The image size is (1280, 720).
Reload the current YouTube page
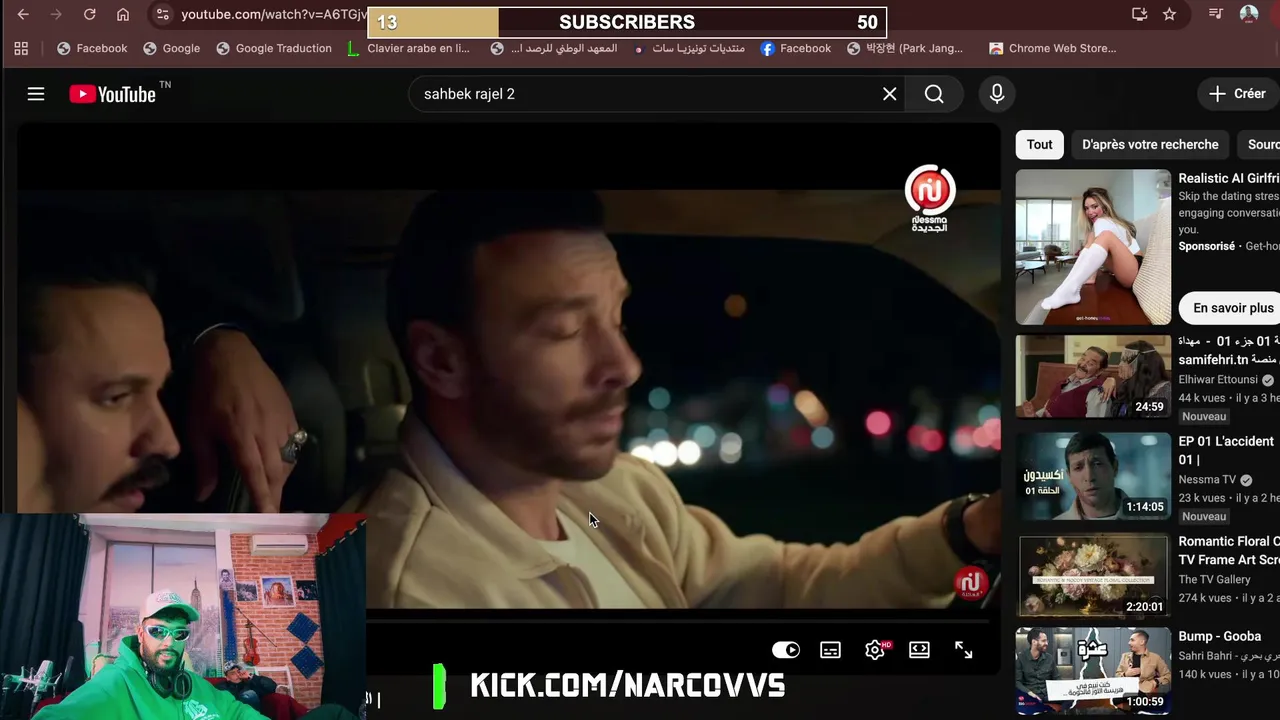tap(90, 14)
